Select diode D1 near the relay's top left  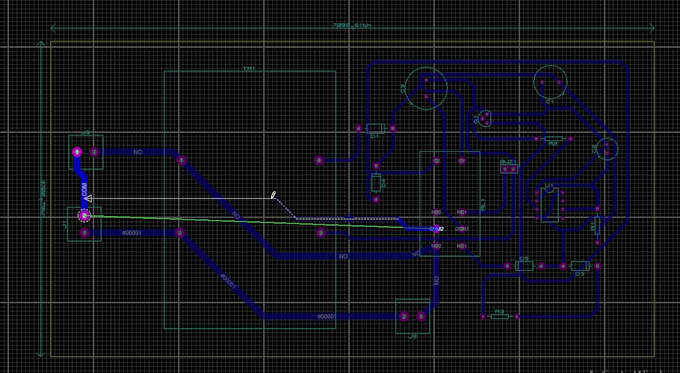(x=376, y=128)
